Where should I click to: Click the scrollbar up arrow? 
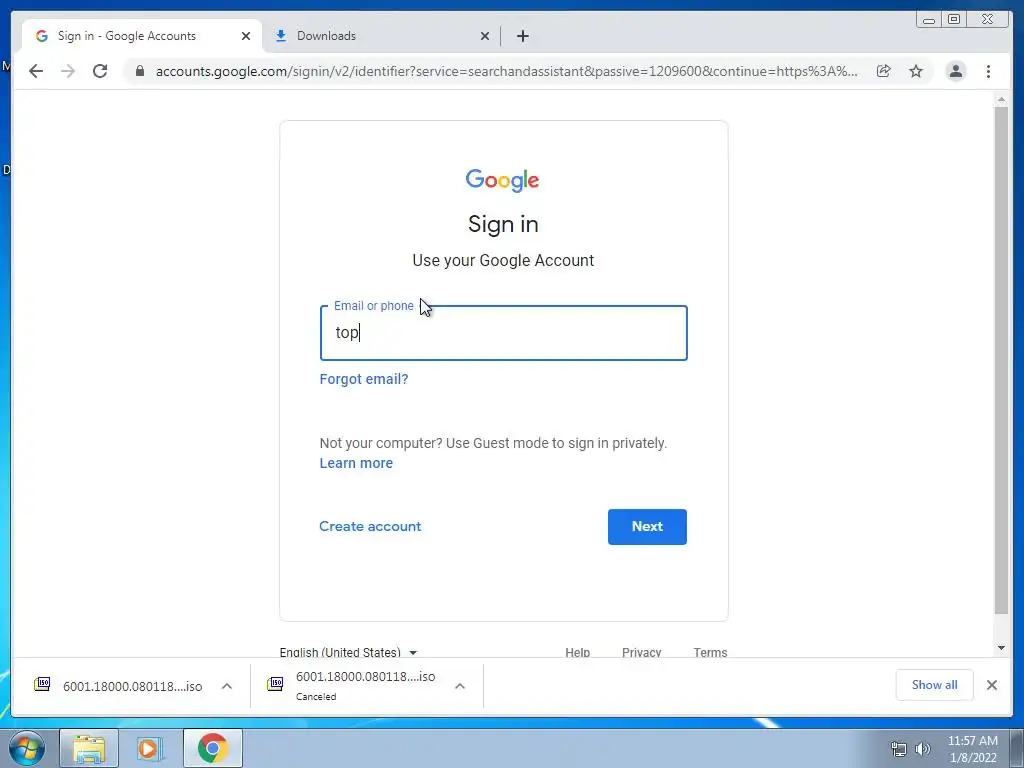(x=1001, y=99)
